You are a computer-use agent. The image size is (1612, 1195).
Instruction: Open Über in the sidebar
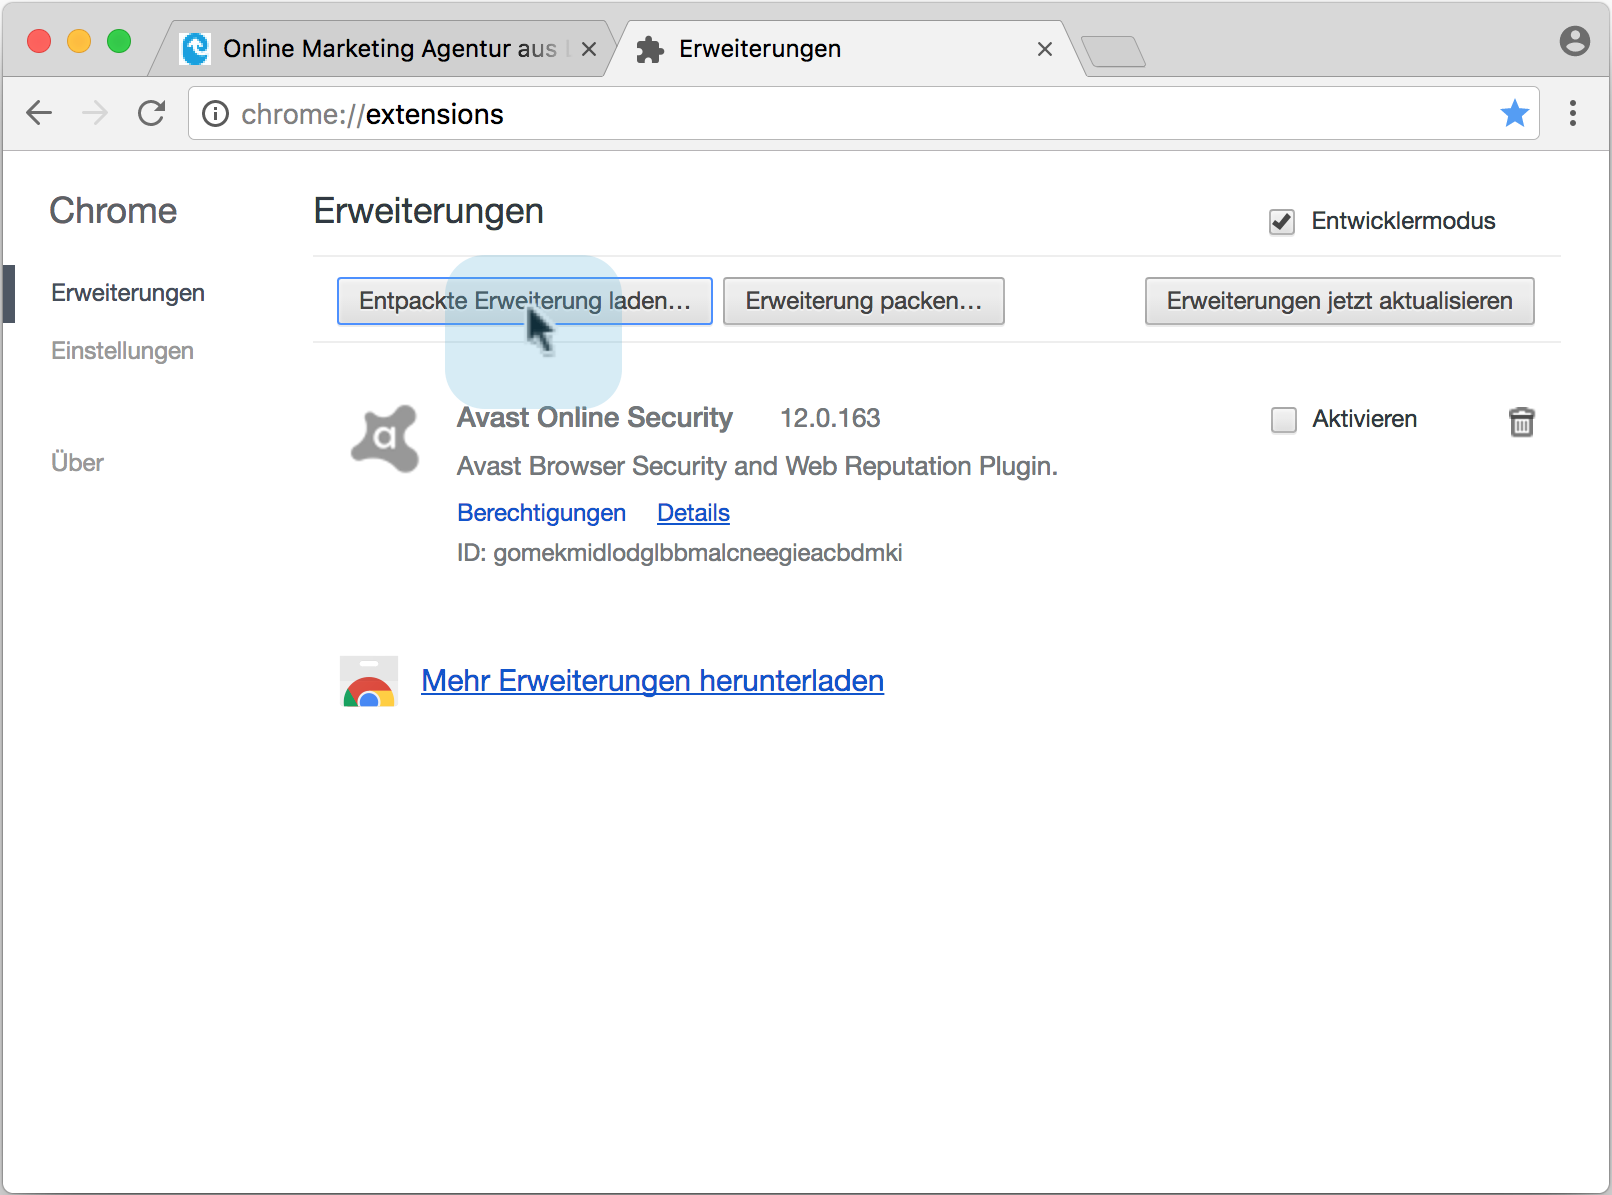77,463
